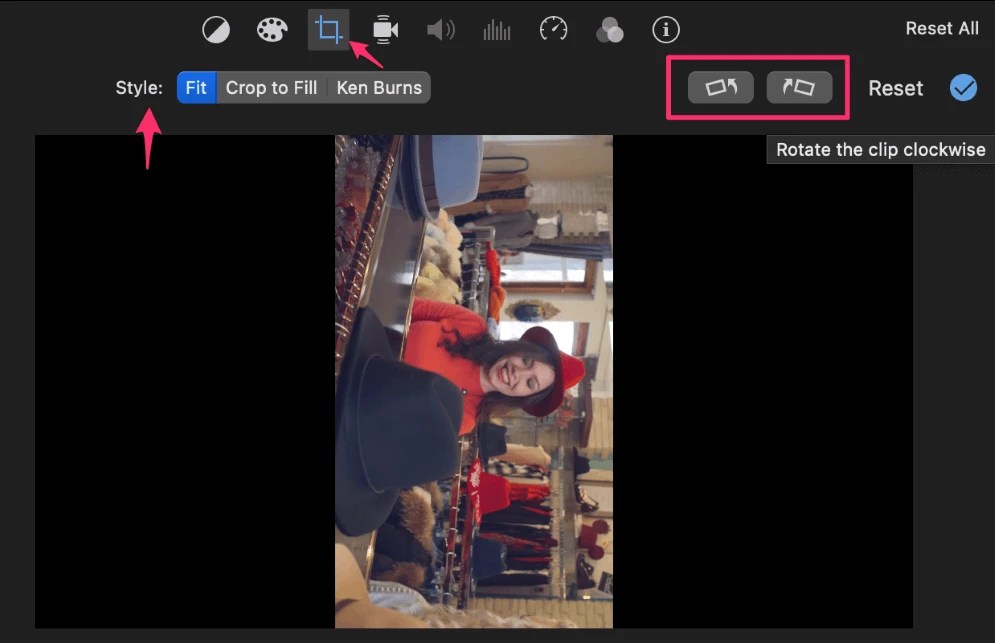995x643 pixels.
Task: Reset the current crop adjustment
Action: [x=895, y=88]
